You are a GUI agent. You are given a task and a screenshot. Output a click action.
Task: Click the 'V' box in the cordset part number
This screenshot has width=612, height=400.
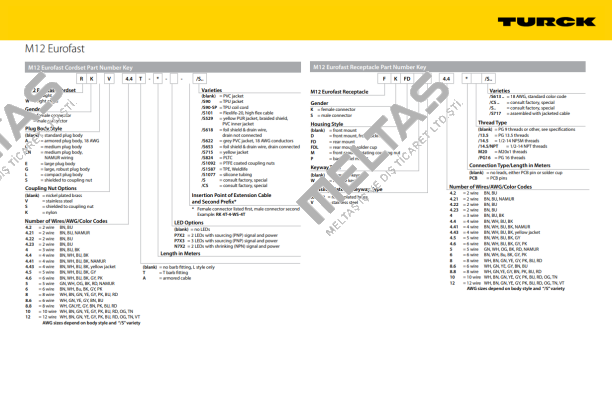[109, 79]
